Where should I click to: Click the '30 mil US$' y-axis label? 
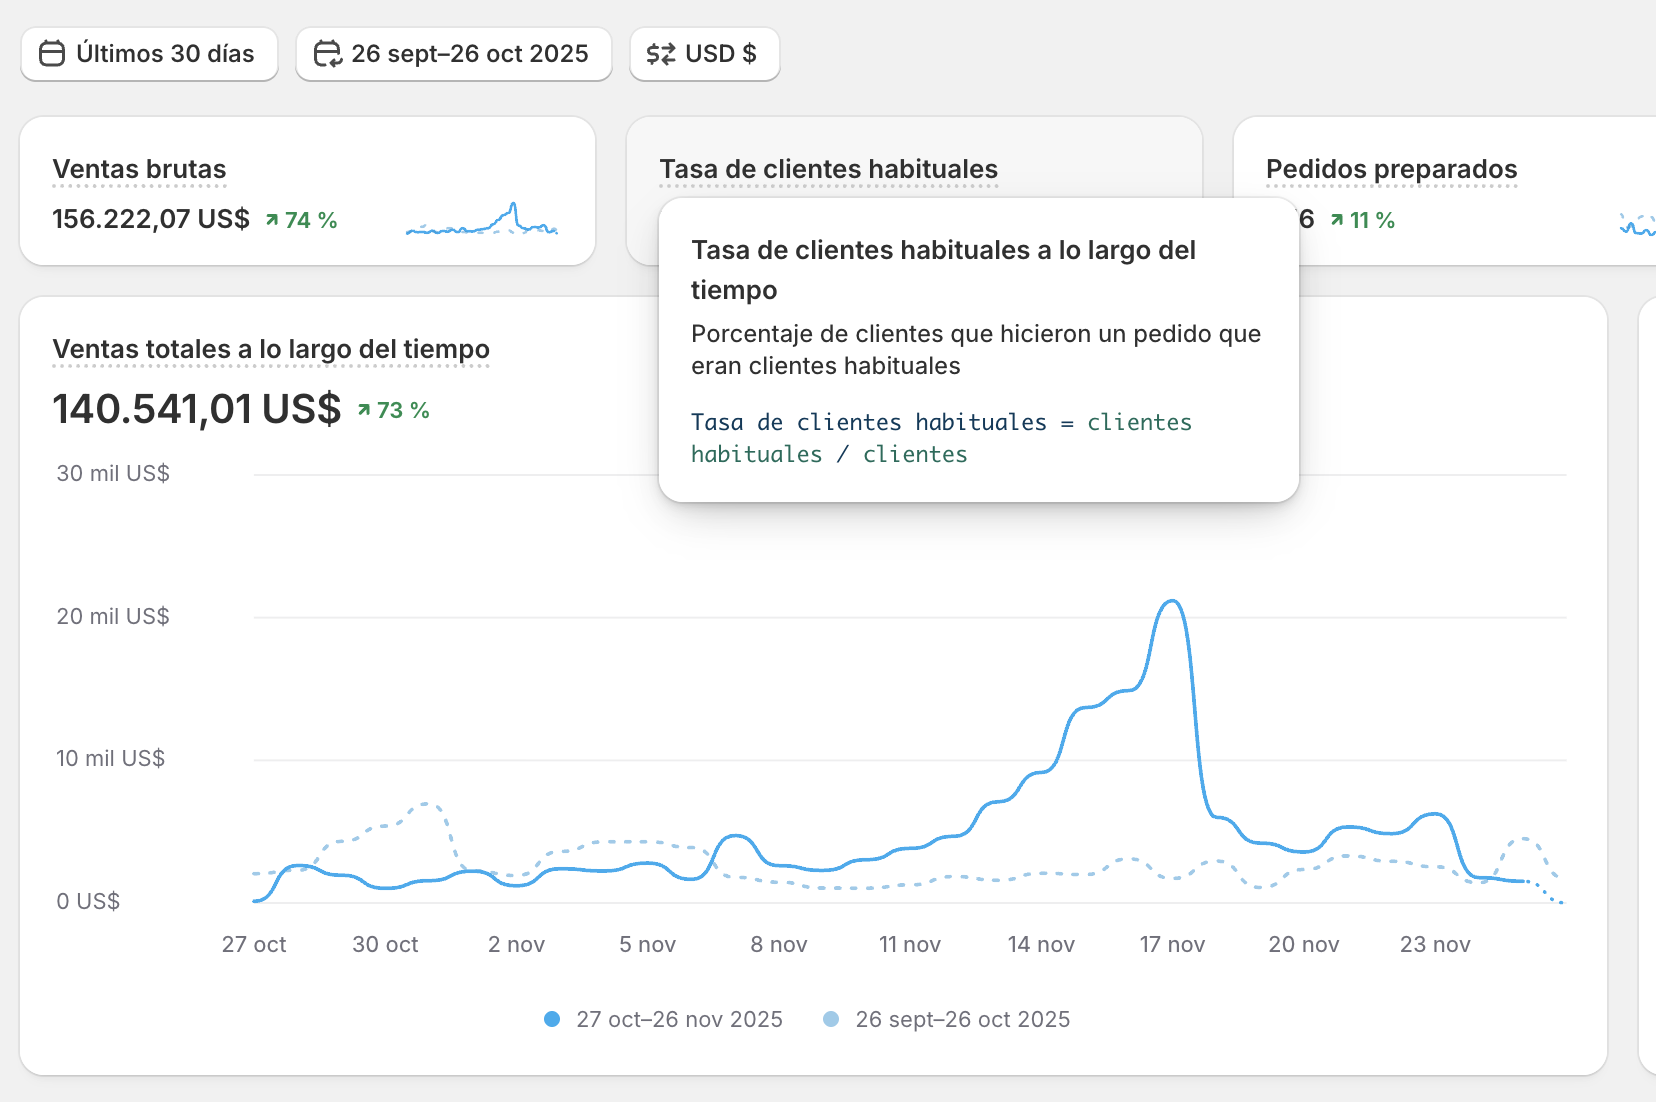[x=113, y=473]
